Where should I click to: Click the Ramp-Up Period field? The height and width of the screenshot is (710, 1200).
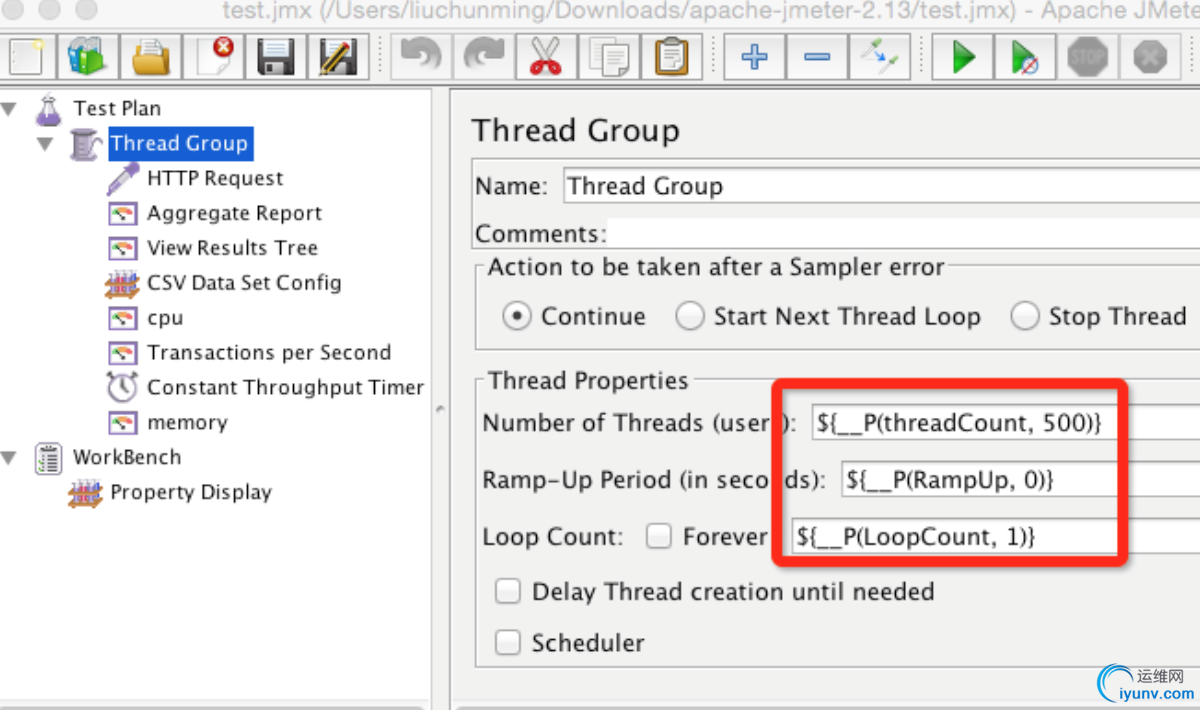click(x=1020, y=480)
